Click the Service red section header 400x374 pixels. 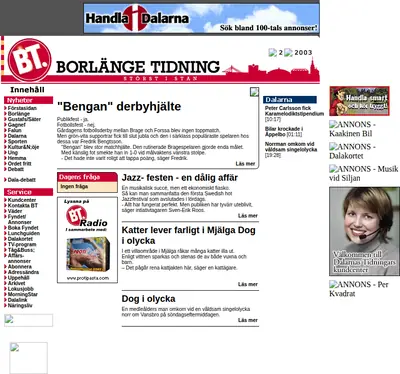28,192
